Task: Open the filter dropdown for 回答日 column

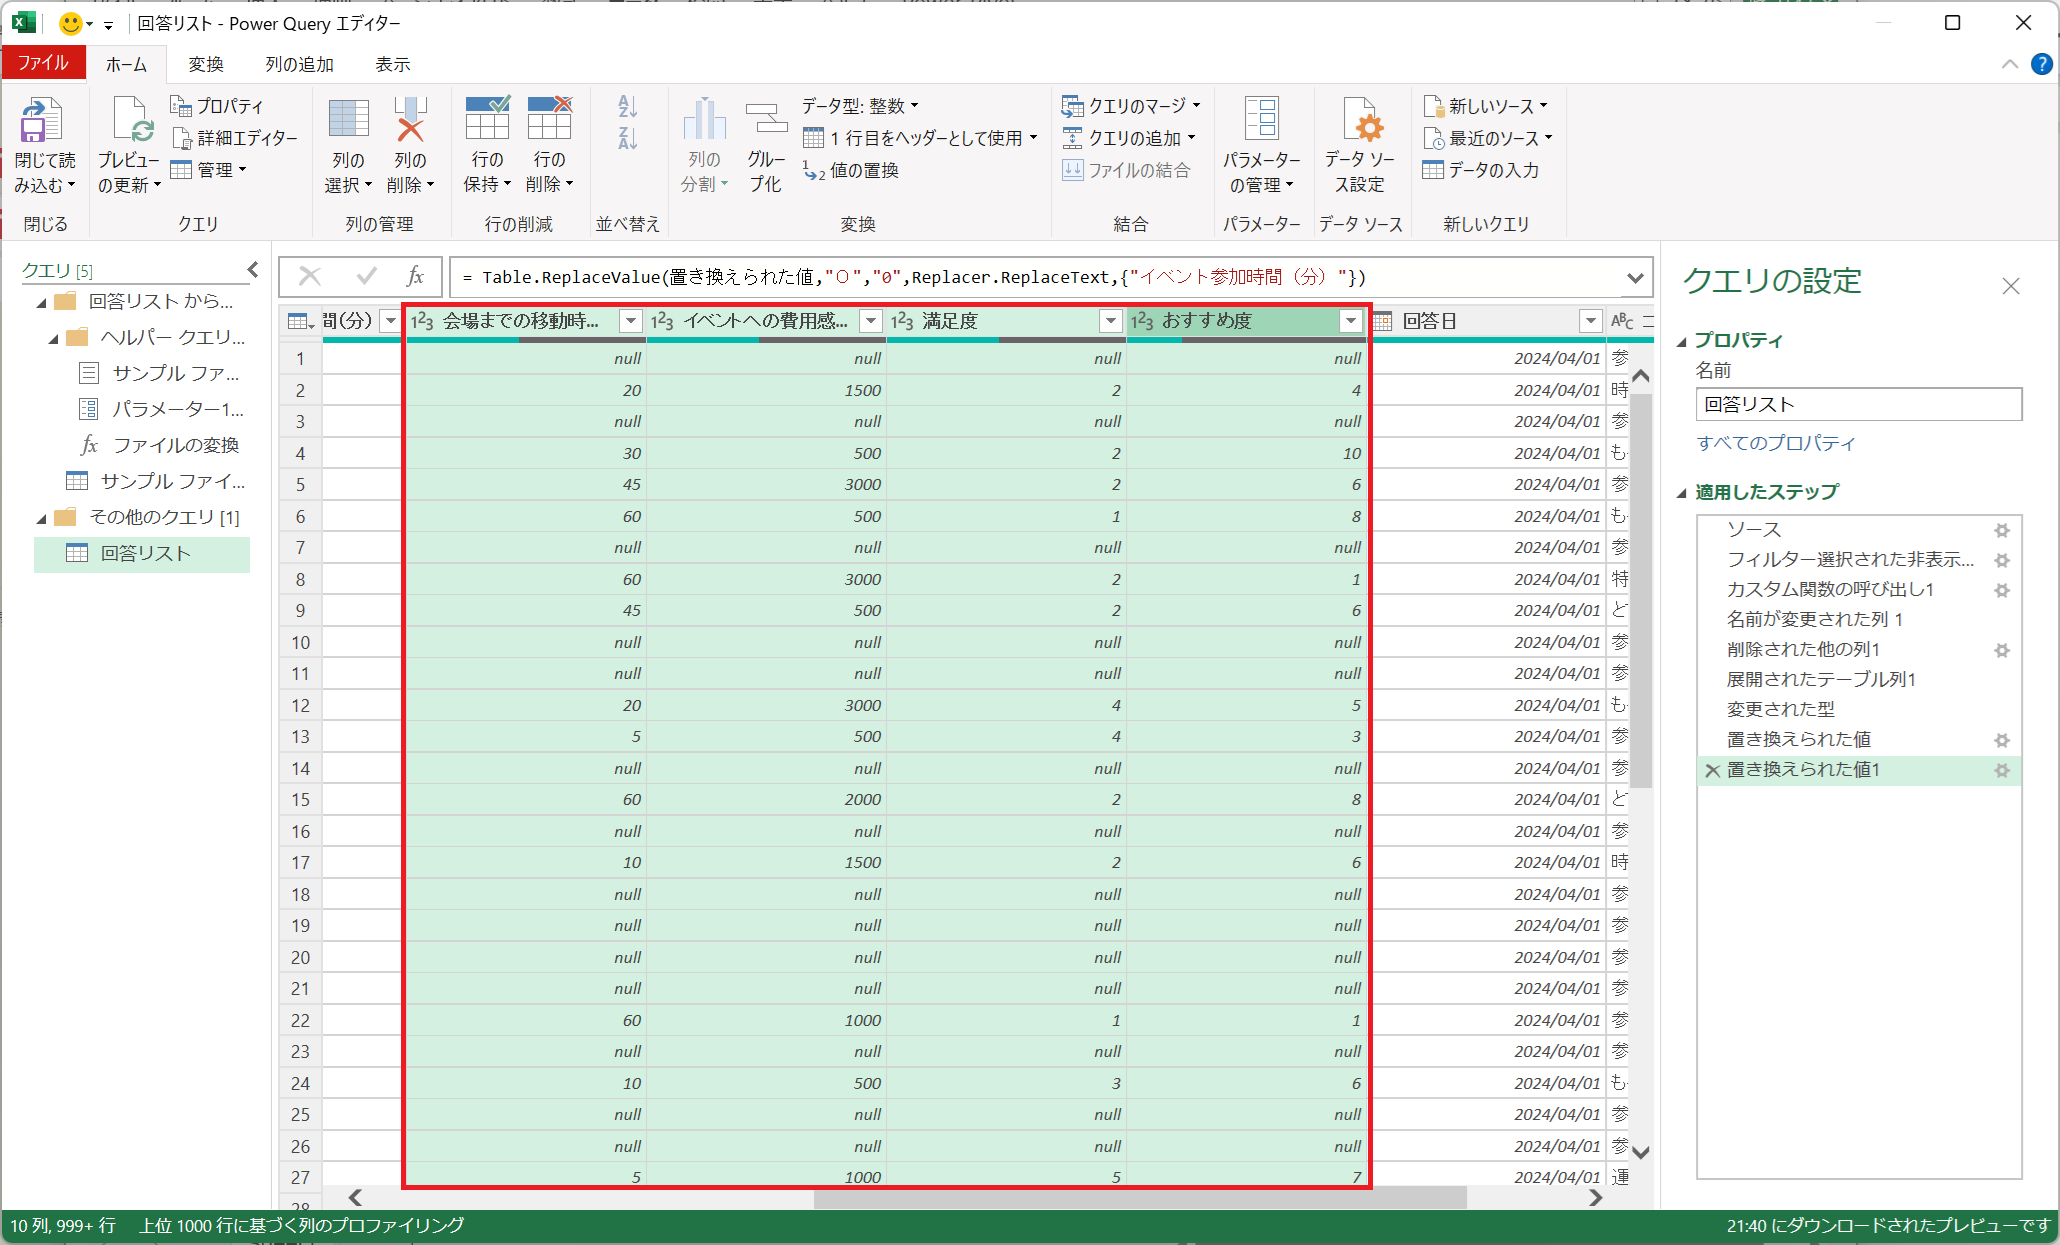Action: pos(1590,321)
